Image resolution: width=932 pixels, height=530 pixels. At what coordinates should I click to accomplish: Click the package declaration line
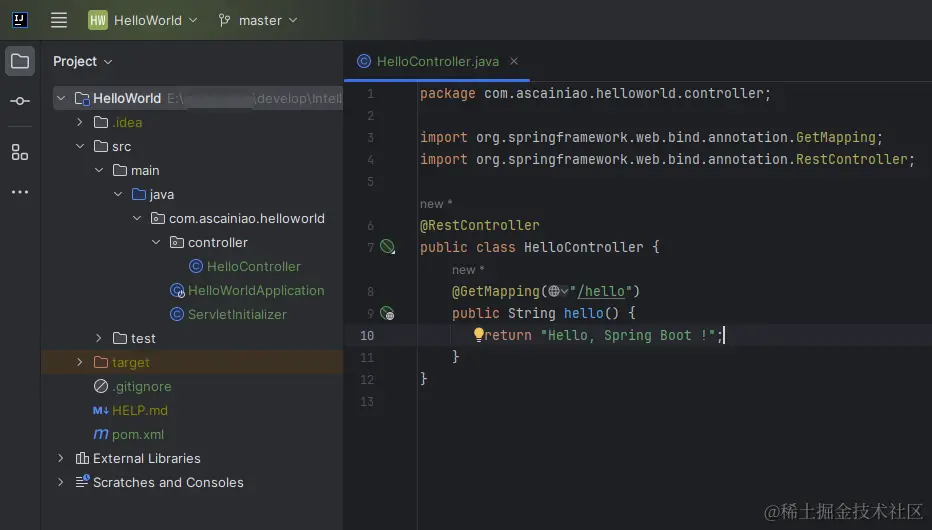595,93
